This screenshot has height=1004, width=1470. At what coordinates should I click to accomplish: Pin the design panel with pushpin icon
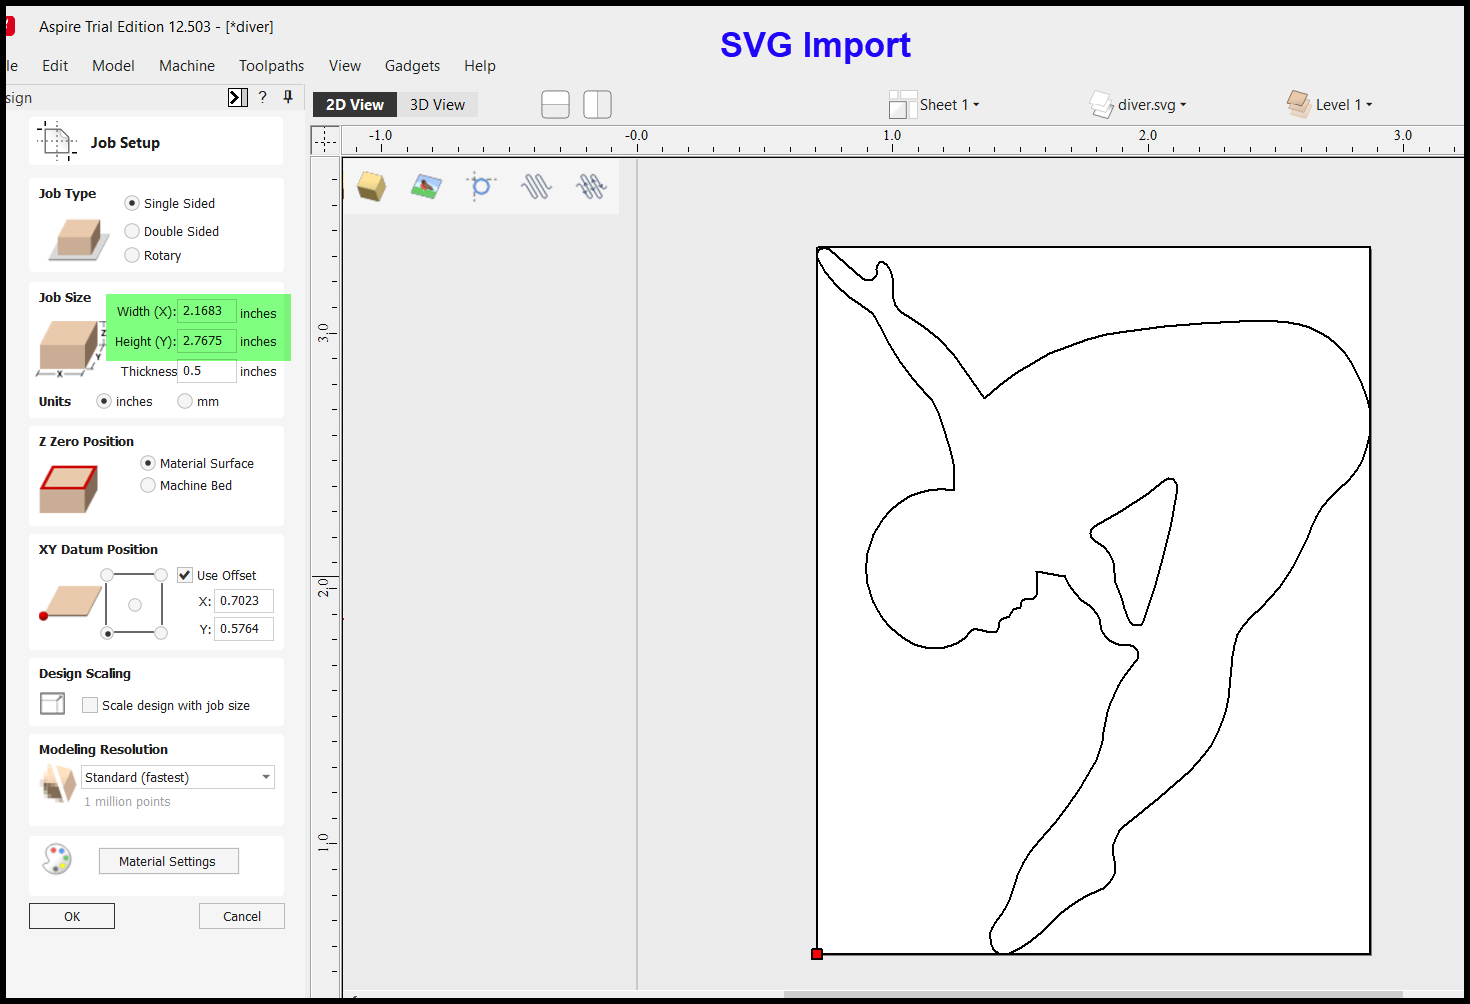click(x=288, y=97)
